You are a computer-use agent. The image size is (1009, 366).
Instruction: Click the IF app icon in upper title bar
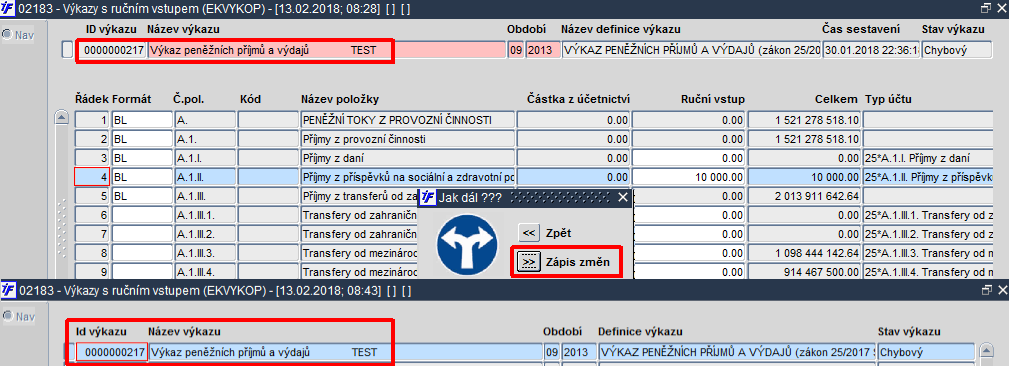point(8,8)
